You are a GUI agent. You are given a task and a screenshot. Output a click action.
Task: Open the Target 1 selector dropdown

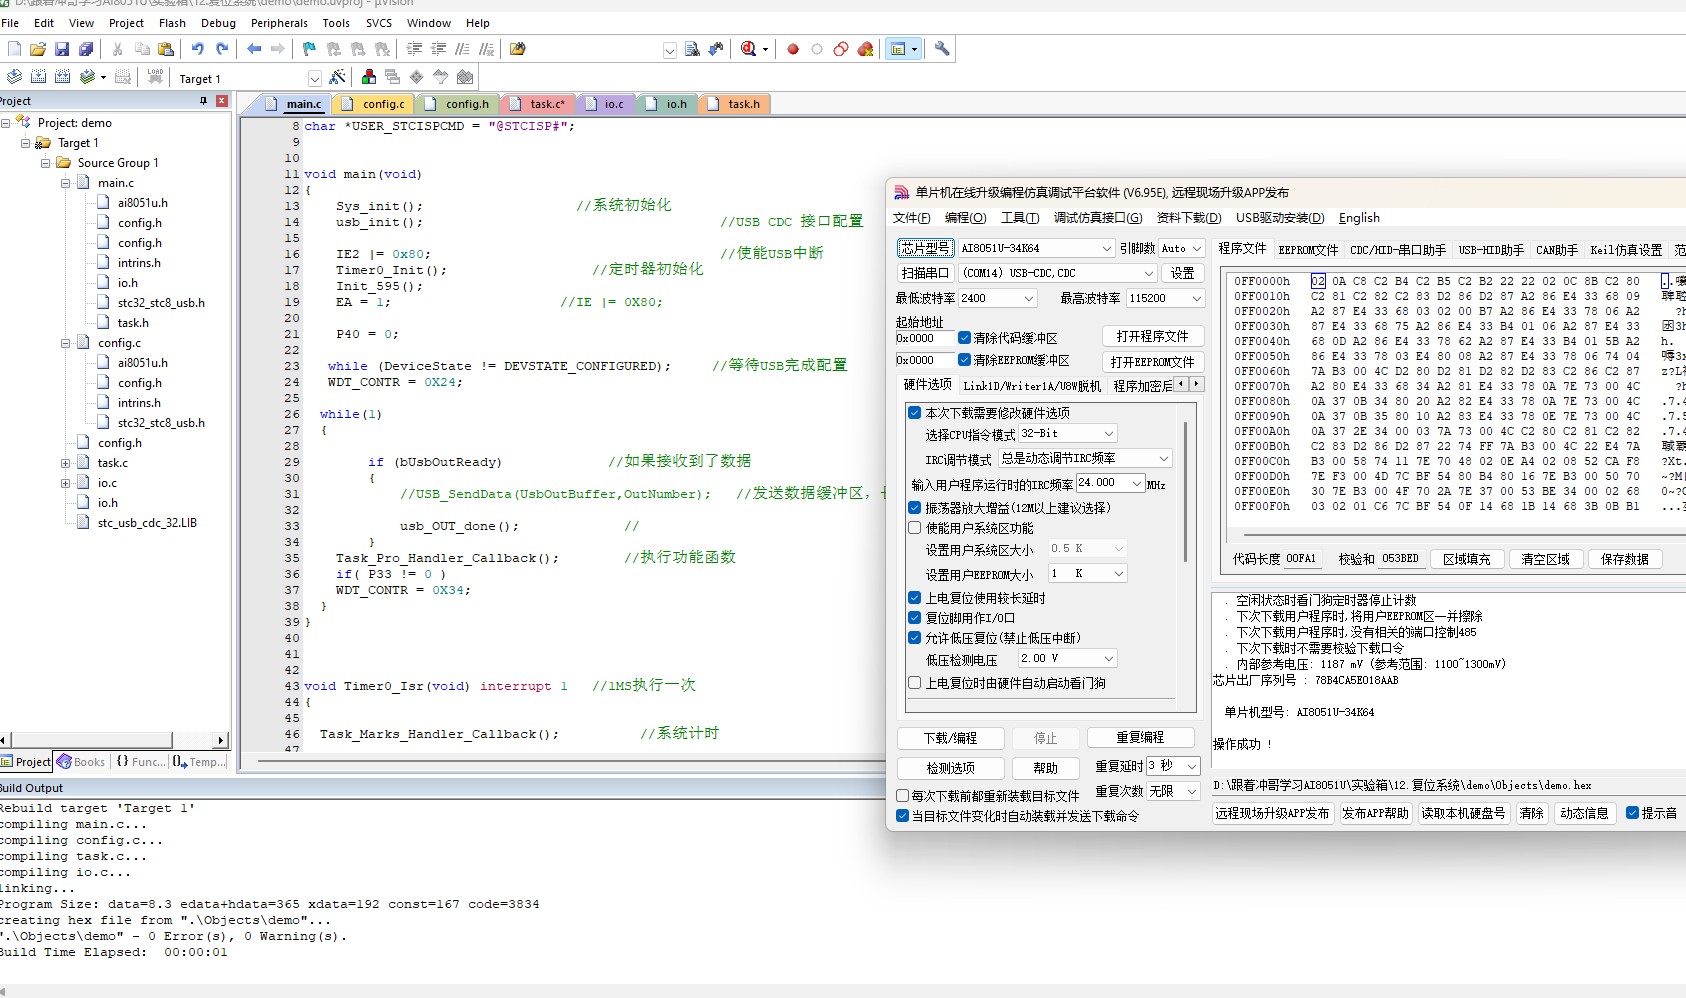(315, 78)
